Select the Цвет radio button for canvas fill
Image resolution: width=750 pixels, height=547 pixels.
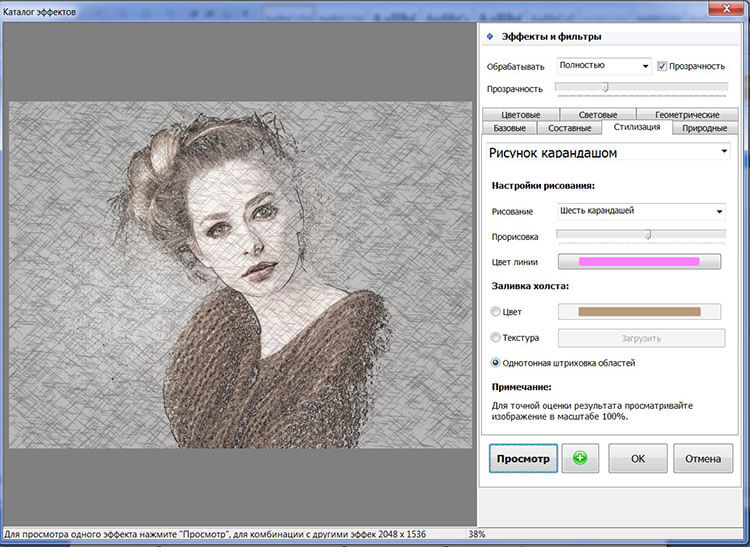(497, 312)
